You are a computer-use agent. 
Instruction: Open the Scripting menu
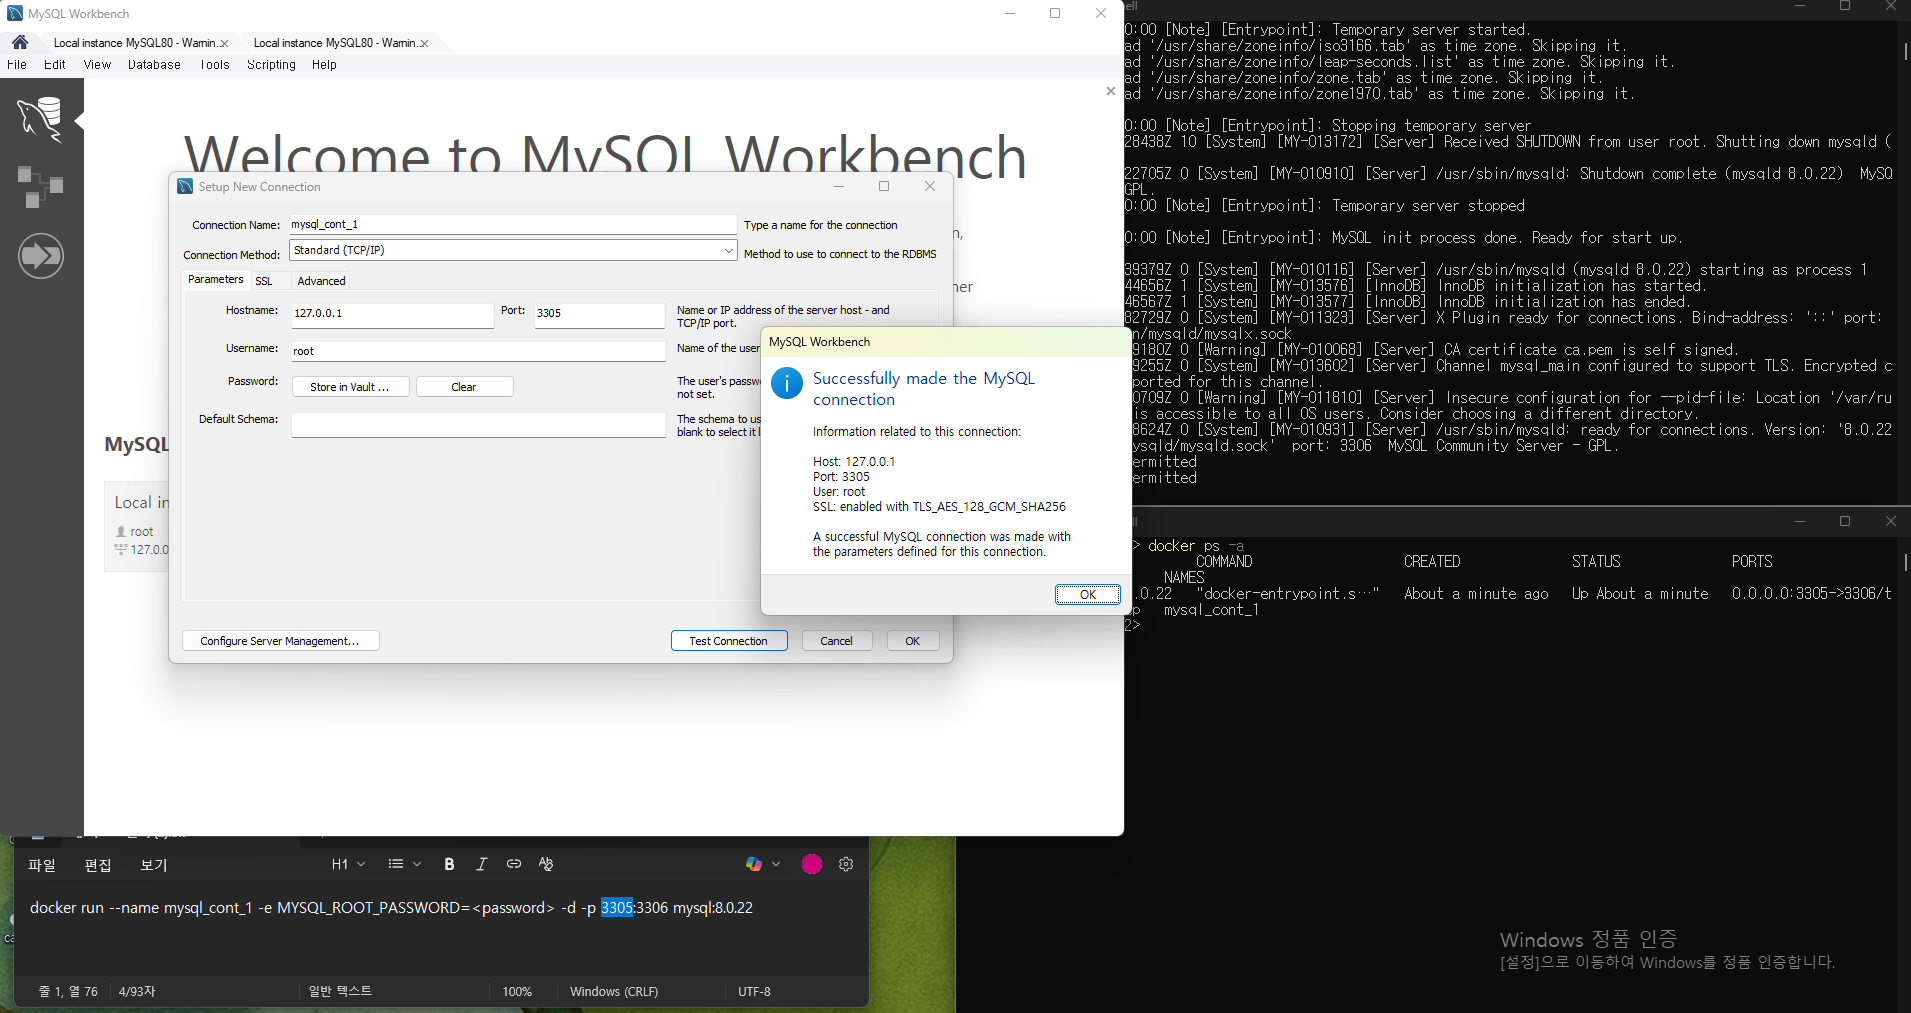pos(271,65)
